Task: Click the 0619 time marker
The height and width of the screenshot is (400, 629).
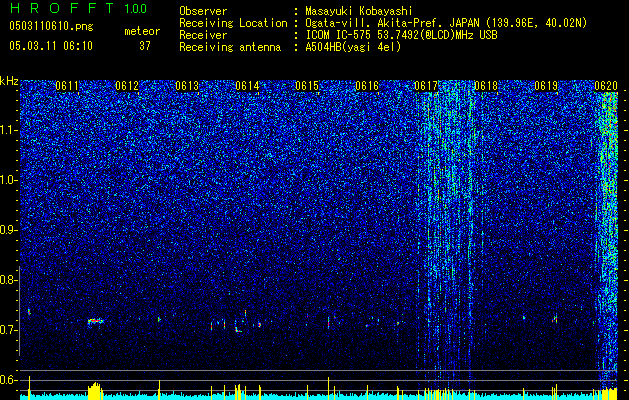Action: 546,86
